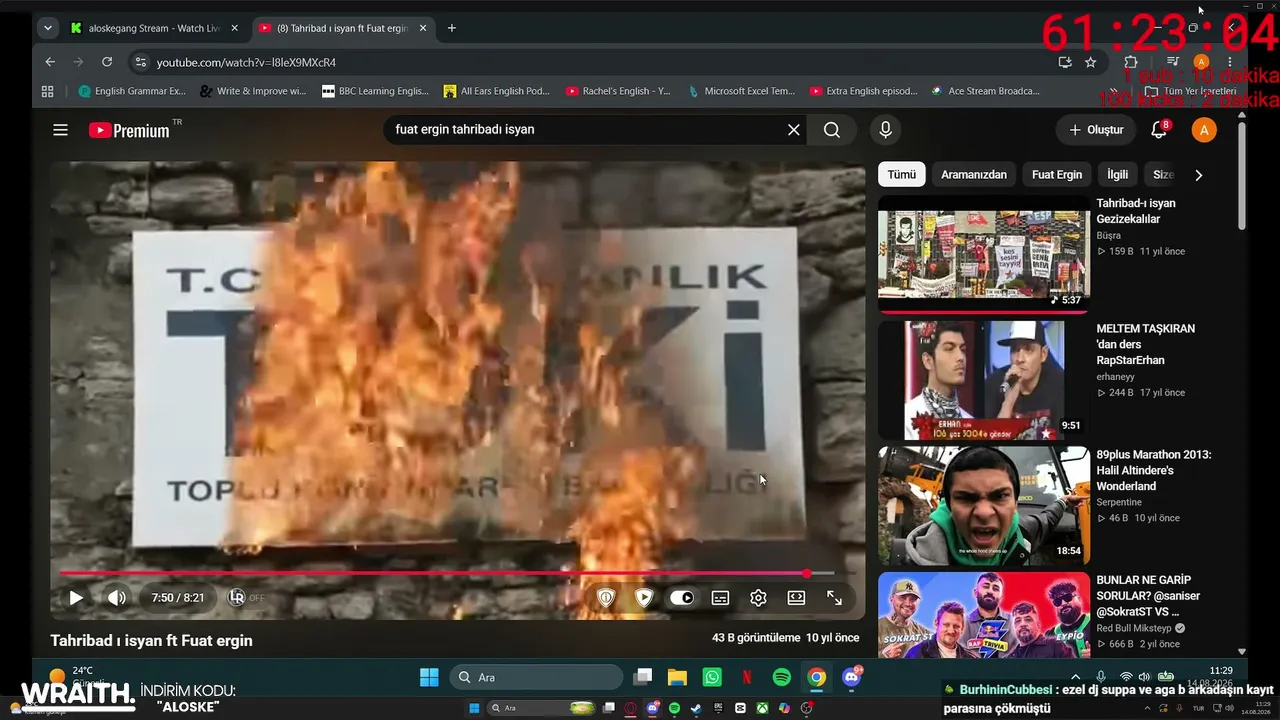Open the English Grammar Ex... bookmark
The width and height of the screenshot is (1280, 720).
pos(132,91)
